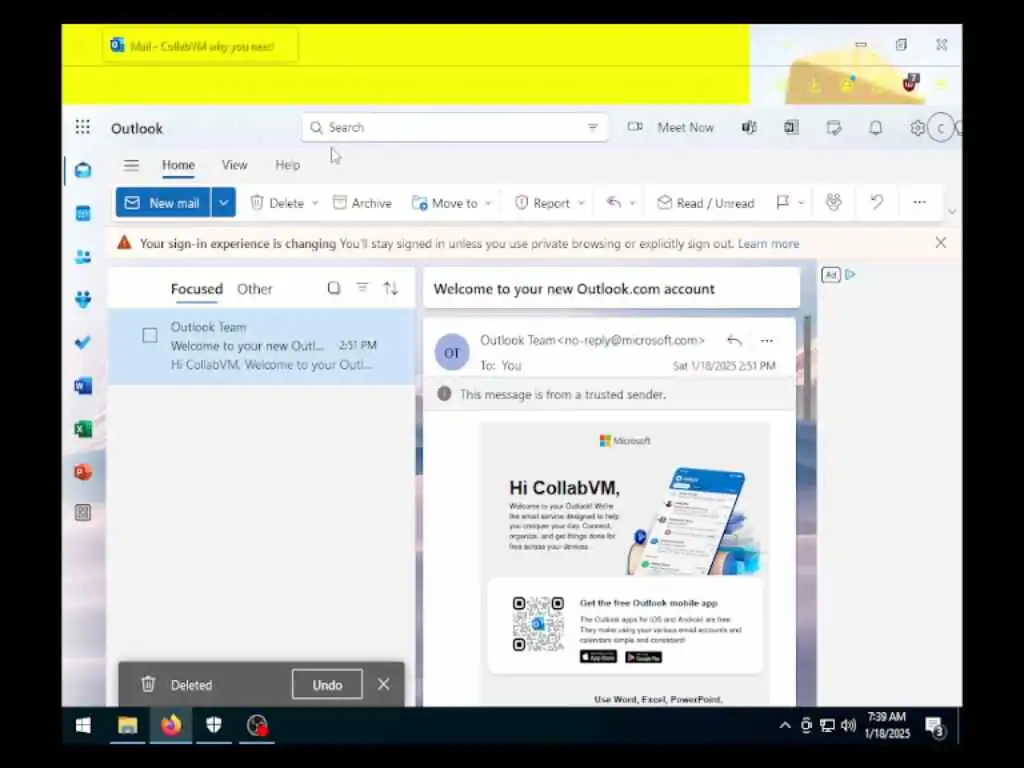
Task: Open the Teams chat icon in header
Action: click(749, 127)
